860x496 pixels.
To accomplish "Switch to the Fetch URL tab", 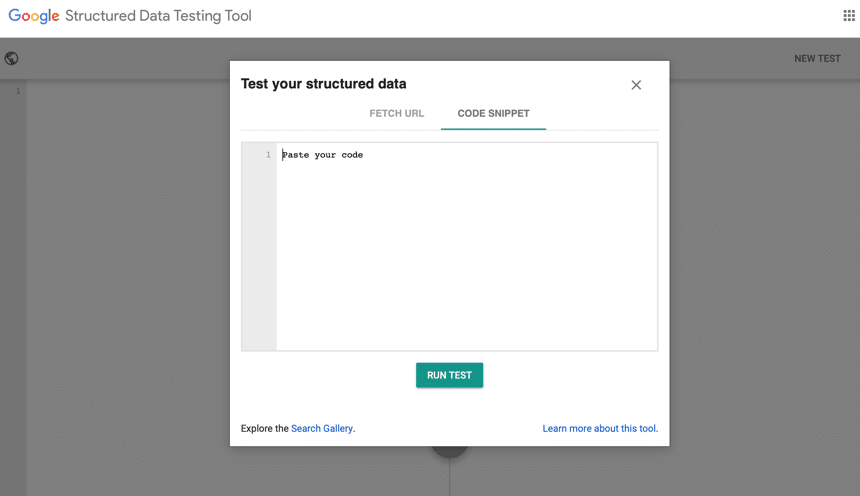I will (397, 114).
